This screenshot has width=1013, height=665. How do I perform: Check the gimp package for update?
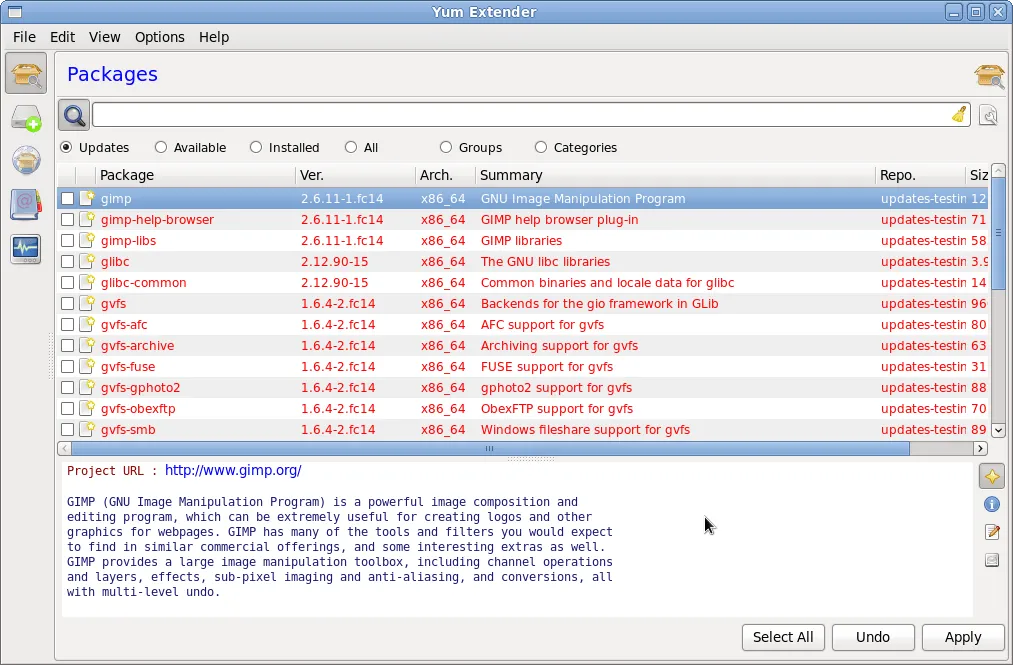point(67,198)
